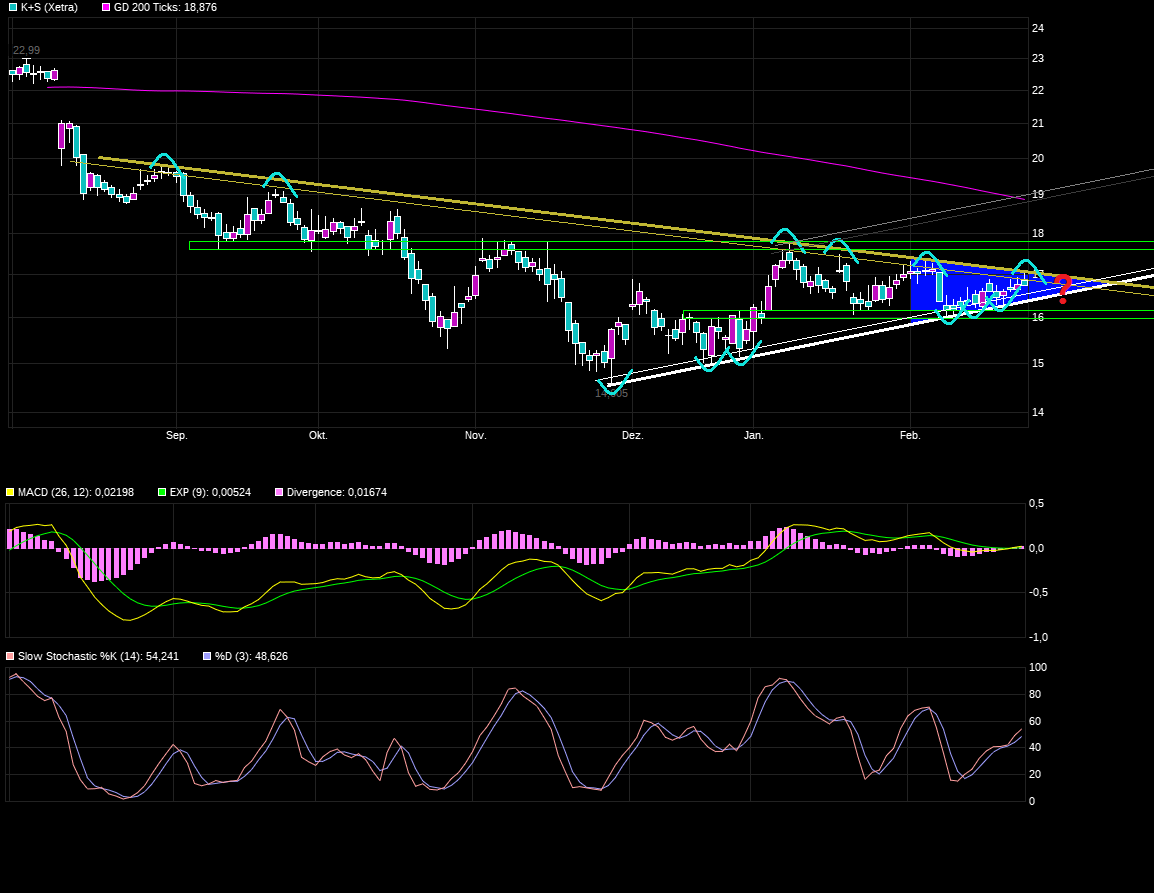Viewport: 1154px width, 893px height.
Task: Select Slow Stochastic %K (14): 54,241 label
Action: 99,656
